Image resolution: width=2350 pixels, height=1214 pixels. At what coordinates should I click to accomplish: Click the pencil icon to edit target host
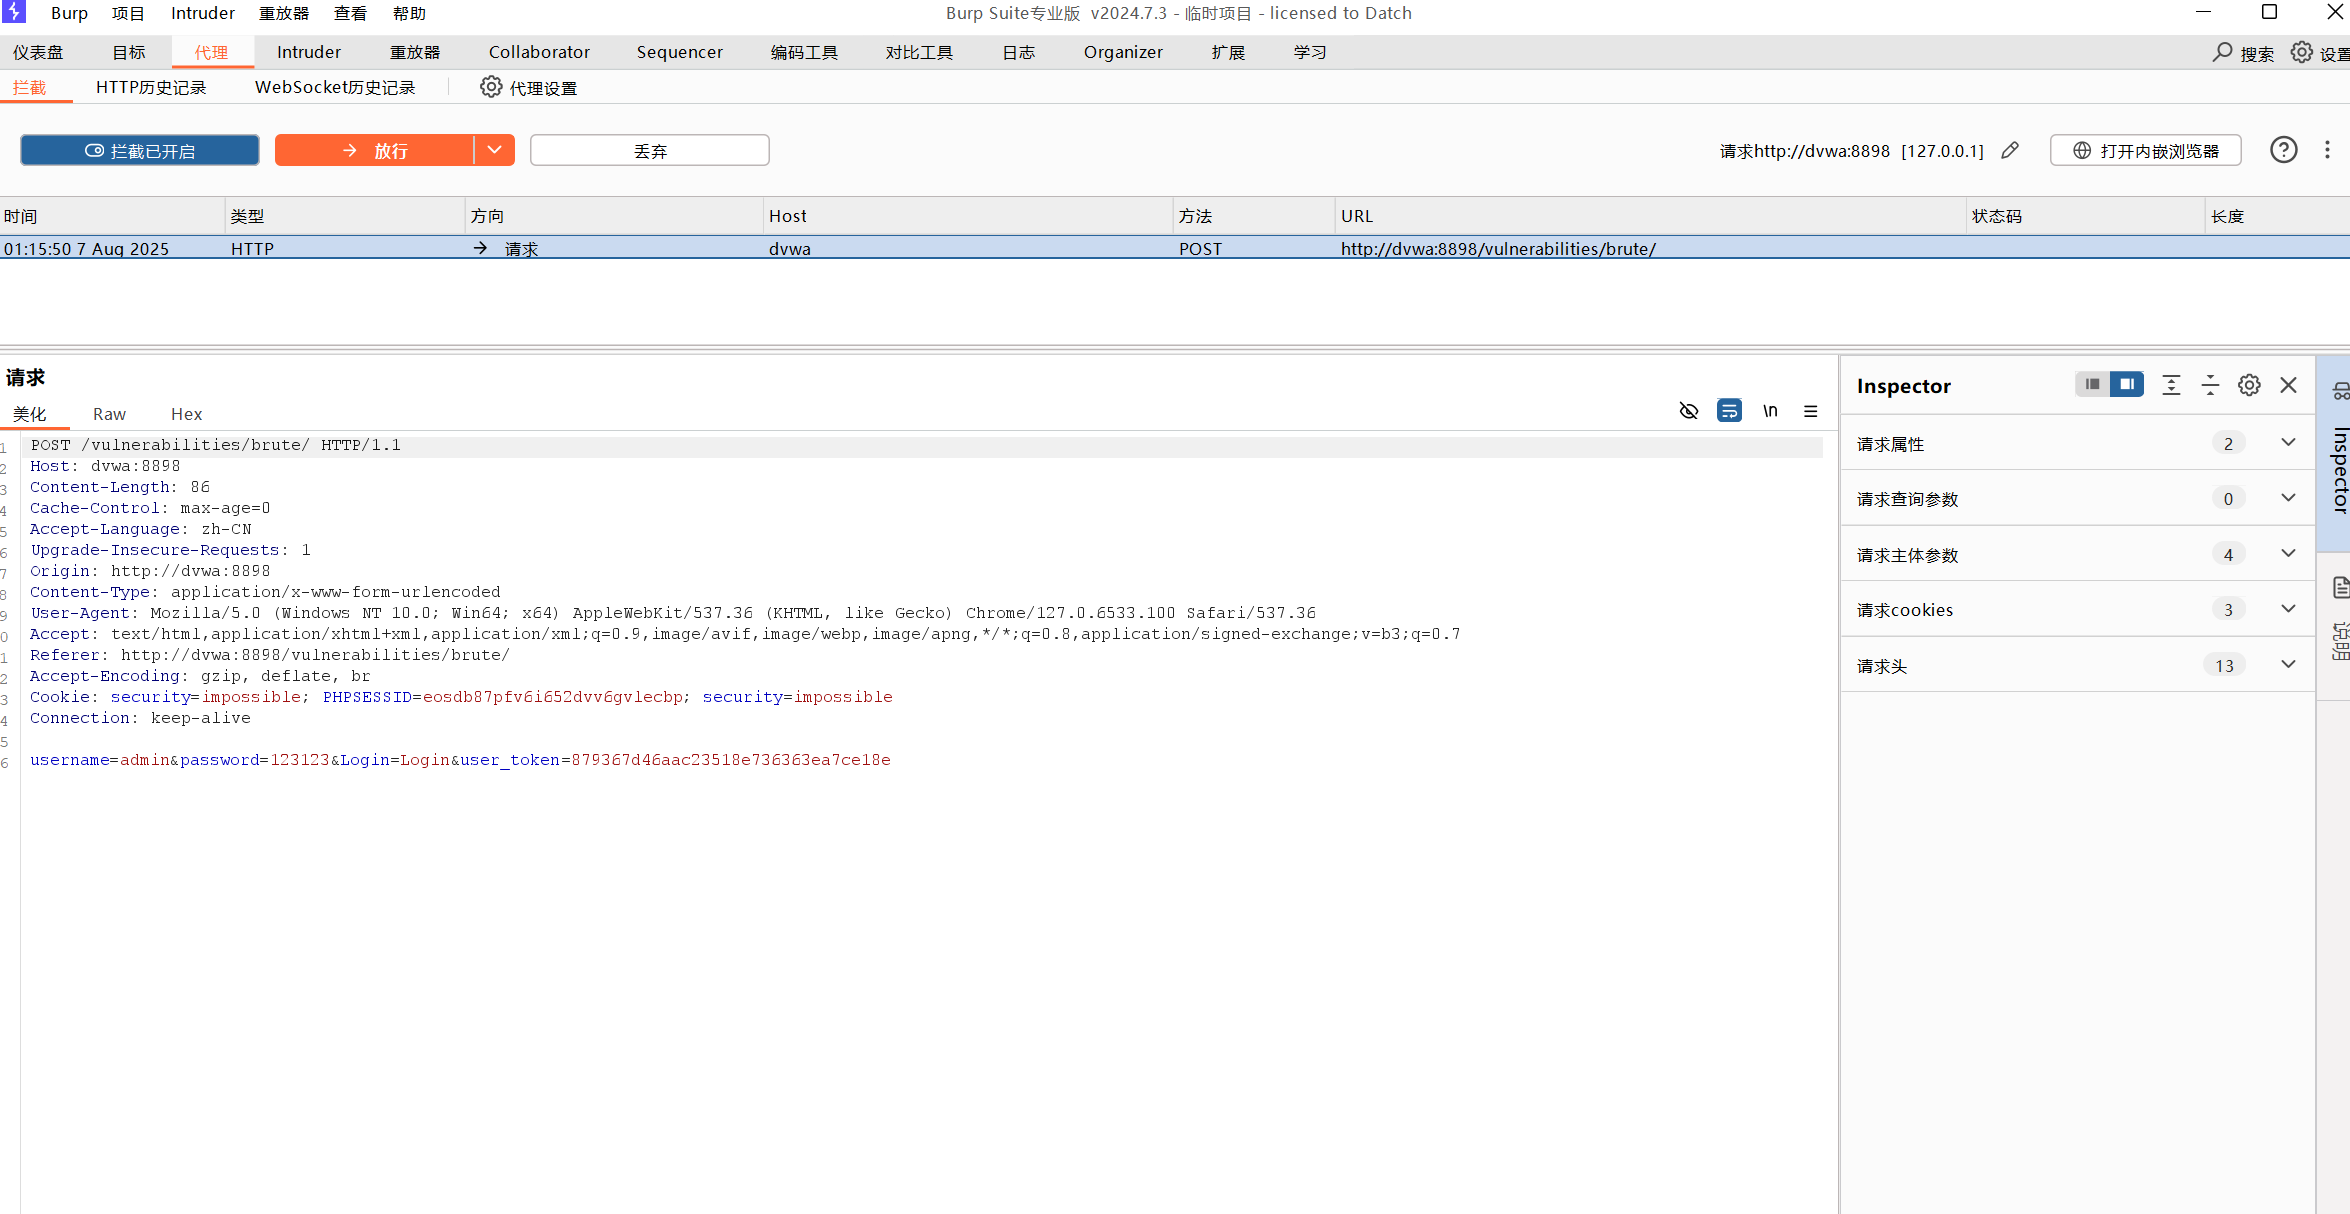tap(2010, 150)
